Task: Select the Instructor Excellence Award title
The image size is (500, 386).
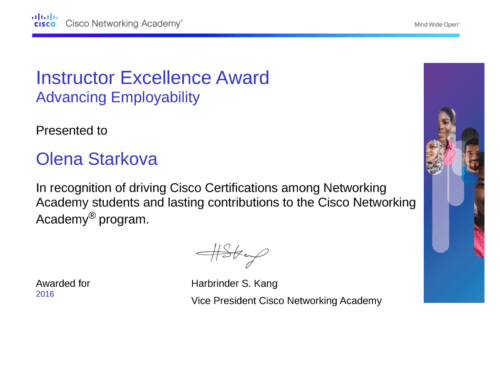Action: (x=152, y=78)
